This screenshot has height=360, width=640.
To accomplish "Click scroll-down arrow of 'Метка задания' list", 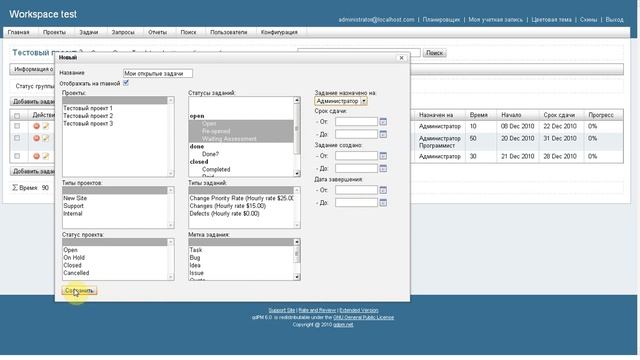I will pos(297,278).
